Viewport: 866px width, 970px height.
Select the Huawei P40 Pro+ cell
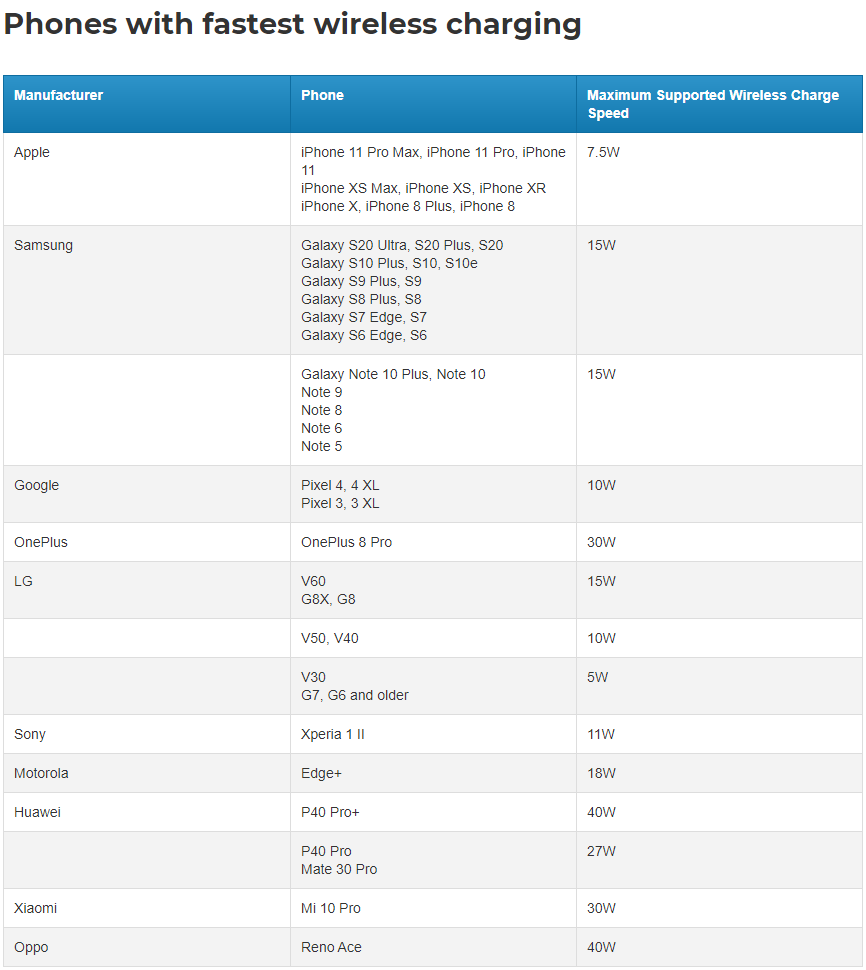(330, 812)
